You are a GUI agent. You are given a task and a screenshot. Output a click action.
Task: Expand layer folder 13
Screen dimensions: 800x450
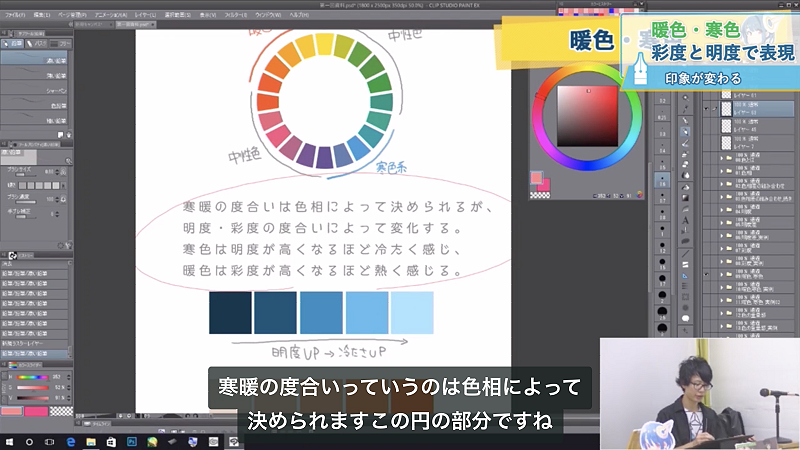click(722, 326)
